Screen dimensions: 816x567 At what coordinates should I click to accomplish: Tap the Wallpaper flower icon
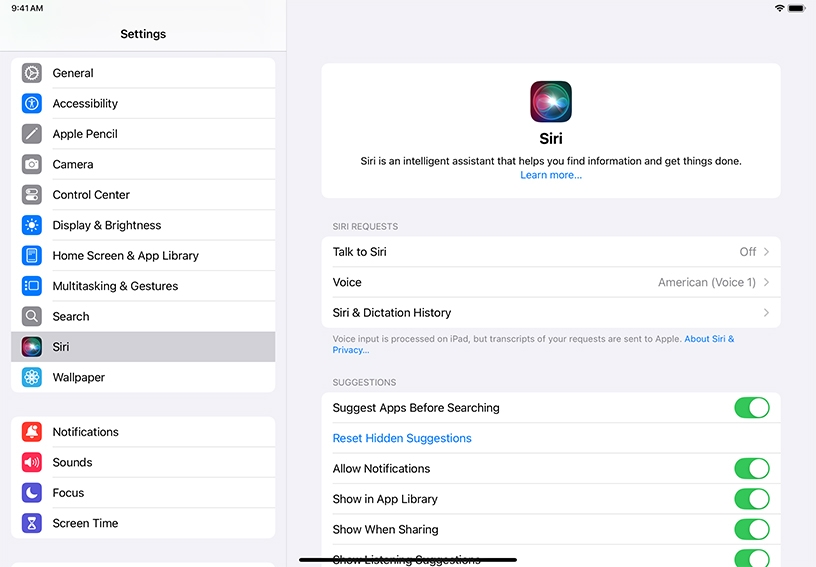pos(32,377)
